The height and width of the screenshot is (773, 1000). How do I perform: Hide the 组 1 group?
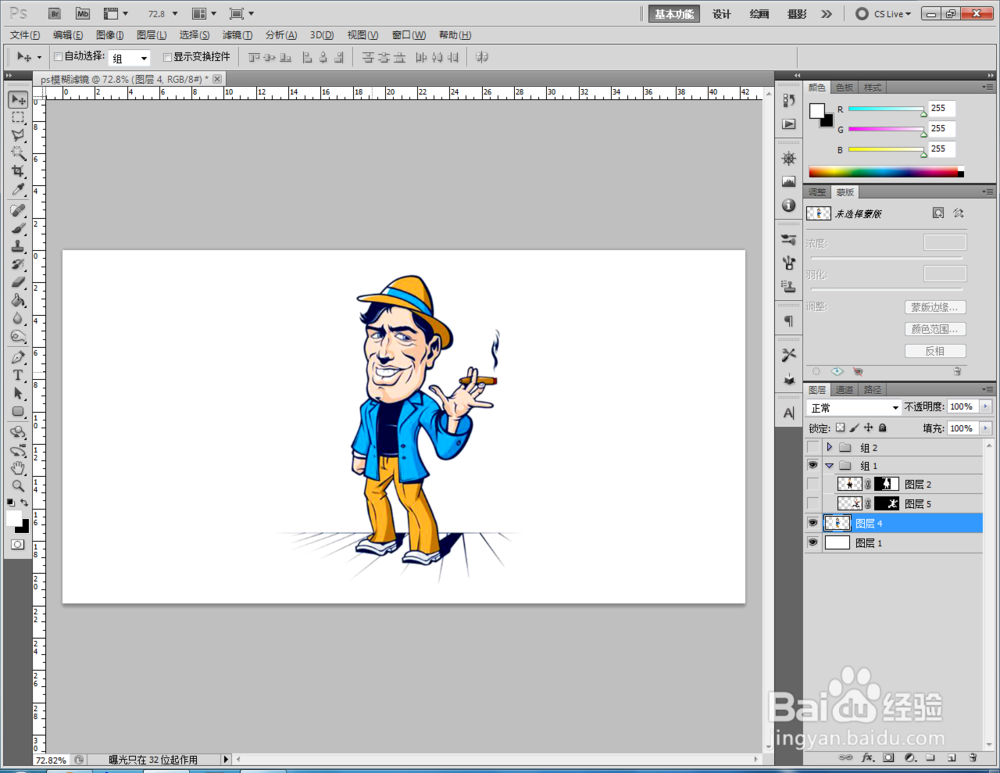coord(812,465)
